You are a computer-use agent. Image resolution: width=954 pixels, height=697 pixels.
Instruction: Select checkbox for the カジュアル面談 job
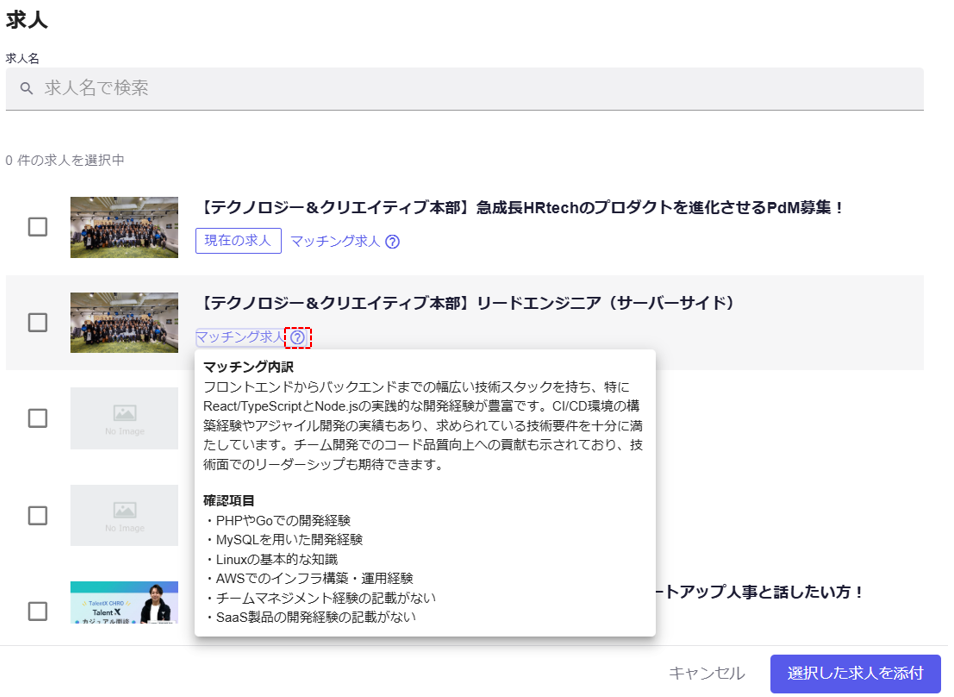(x=37, y=611)
